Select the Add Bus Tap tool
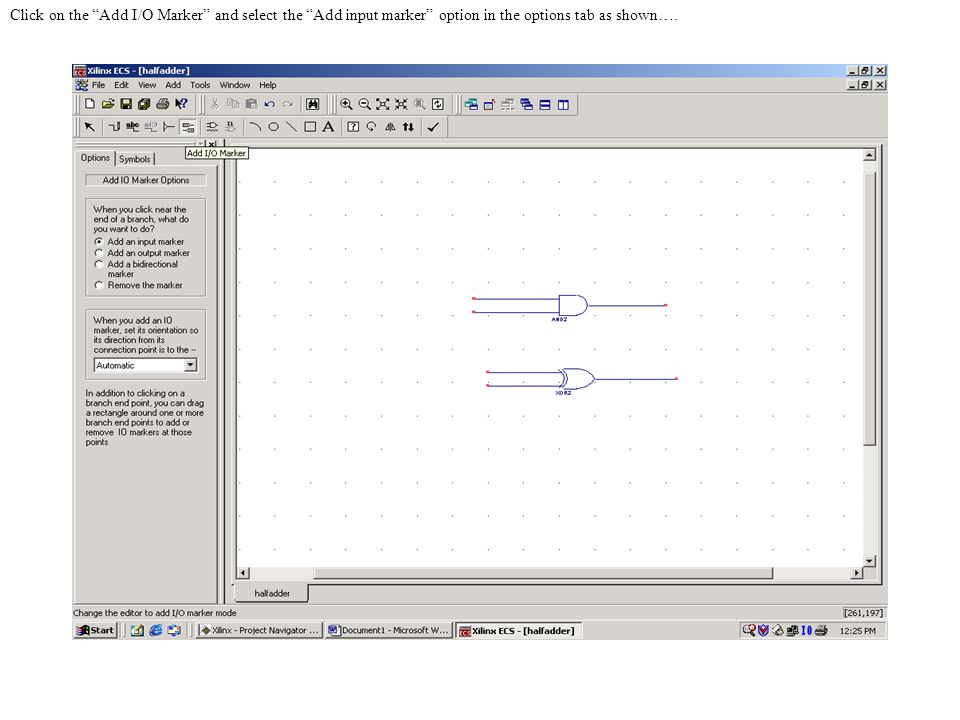The height and width of the screenshot is (720, 960). pos(170,127)
